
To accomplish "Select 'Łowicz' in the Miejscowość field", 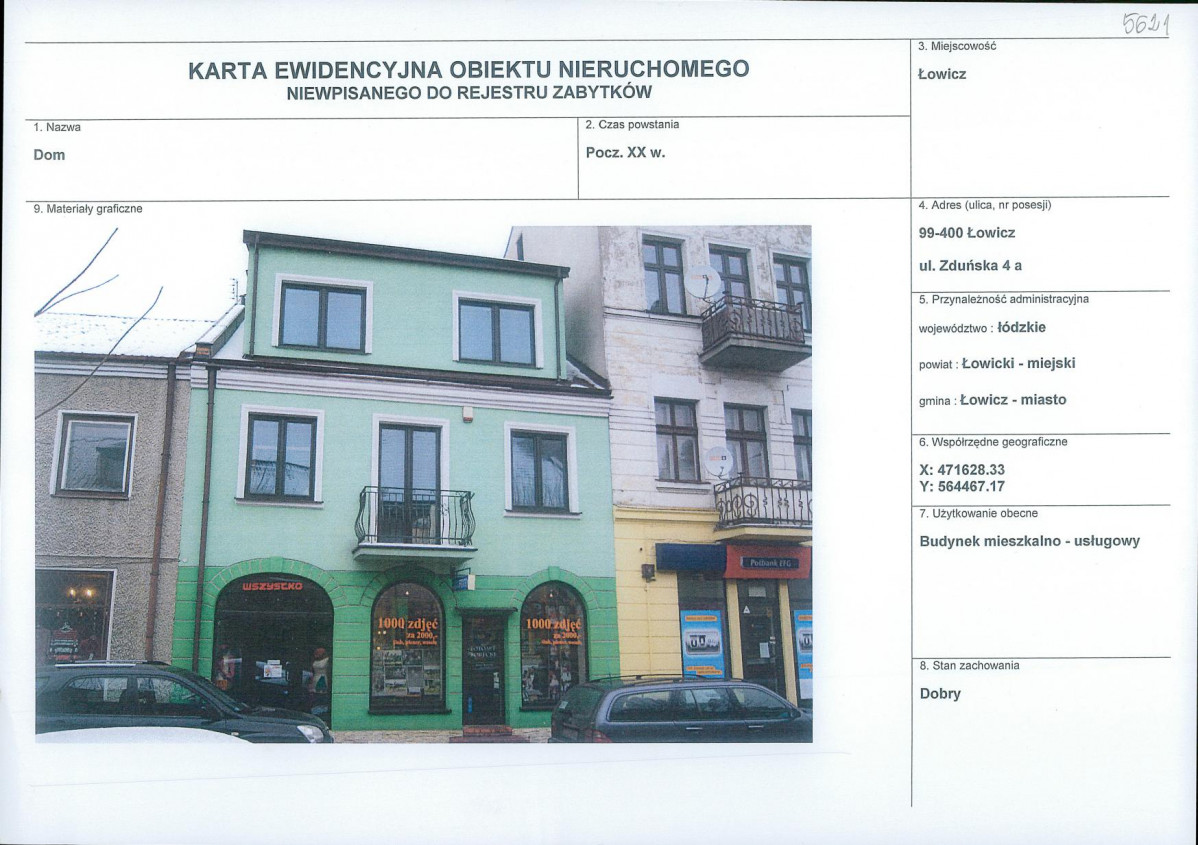I will pyautogui.click(x=940, y=73).
